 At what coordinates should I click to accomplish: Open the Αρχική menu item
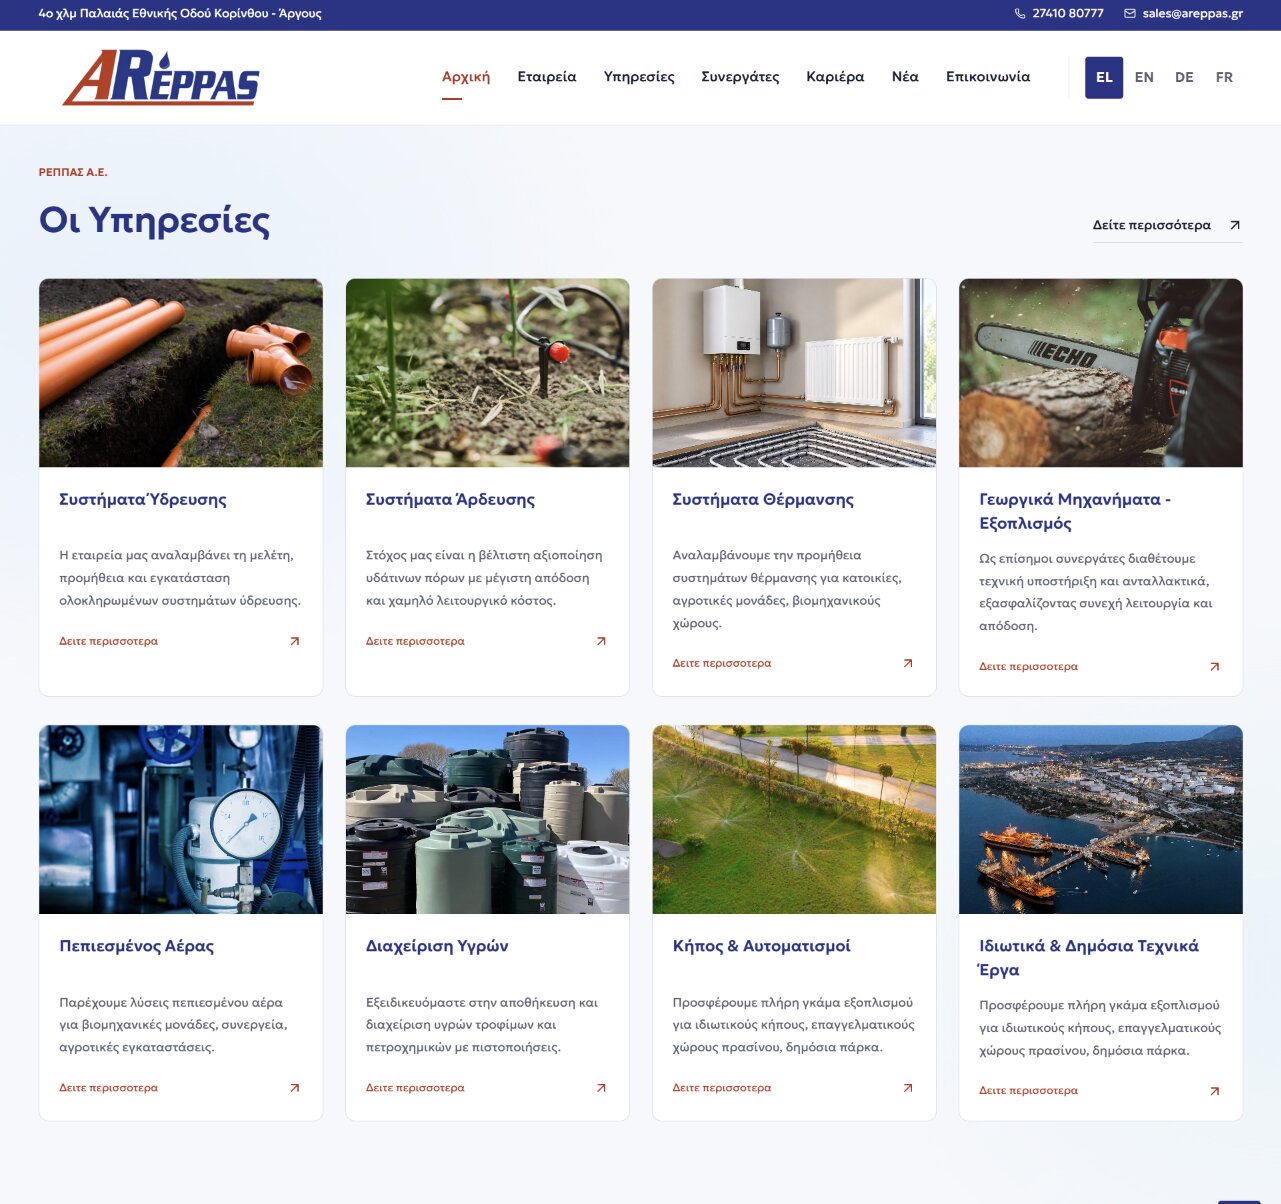point(466,77)
